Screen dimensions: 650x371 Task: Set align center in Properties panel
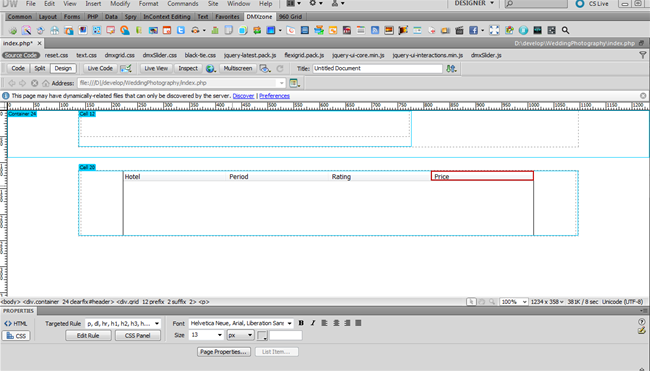pyautogui.click(x=336, y=323)
